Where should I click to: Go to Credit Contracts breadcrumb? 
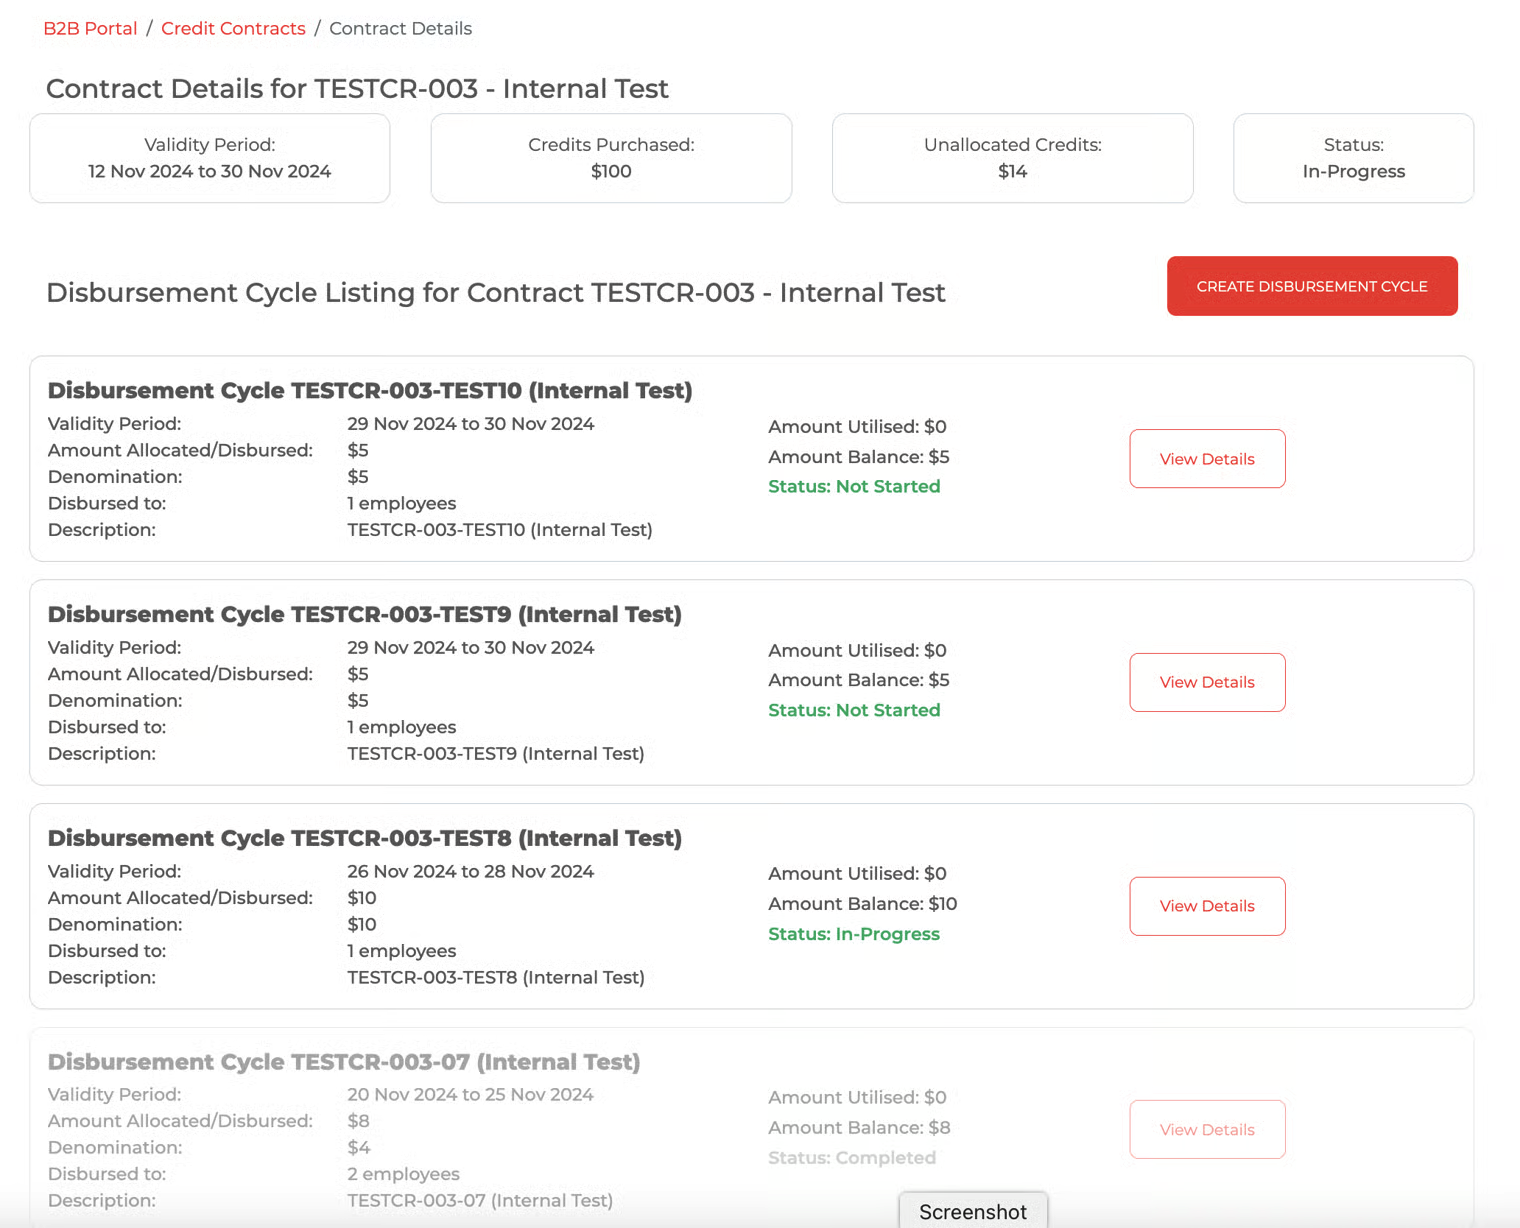click(x=233, y=29)
